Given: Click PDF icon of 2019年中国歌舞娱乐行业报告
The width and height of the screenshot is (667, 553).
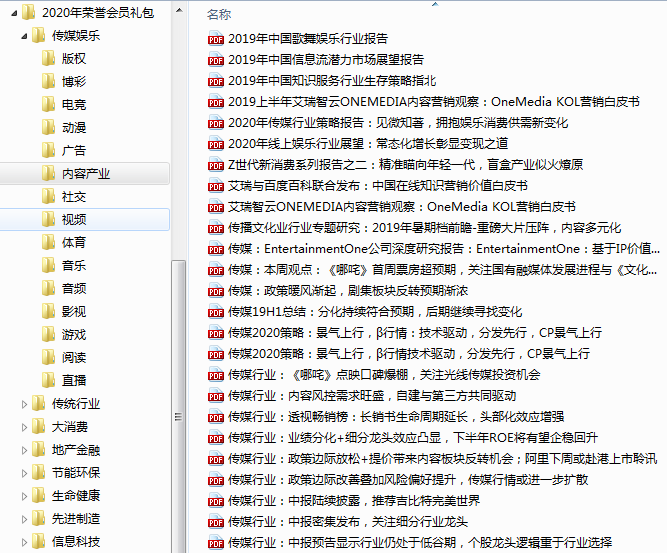Looking at the screenshot, I should 216,38.
